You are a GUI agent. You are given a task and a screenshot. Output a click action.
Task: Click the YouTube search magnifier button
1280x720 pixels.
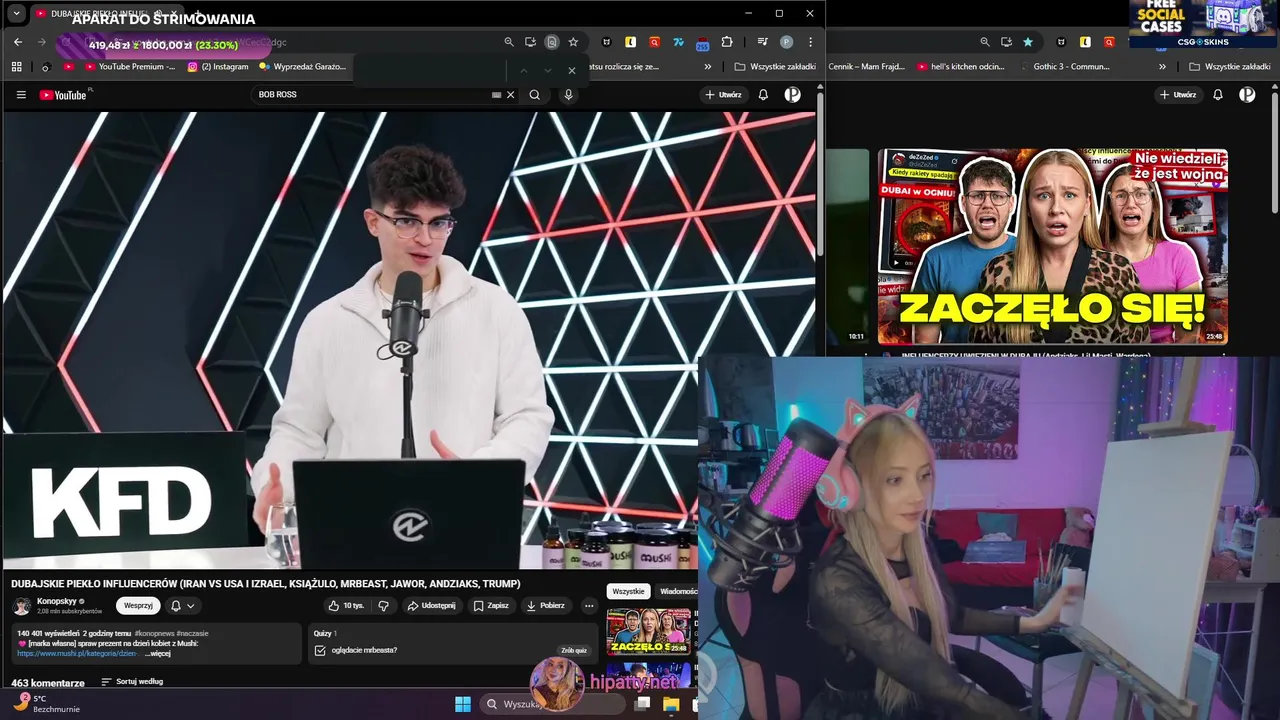click(534, 95)
